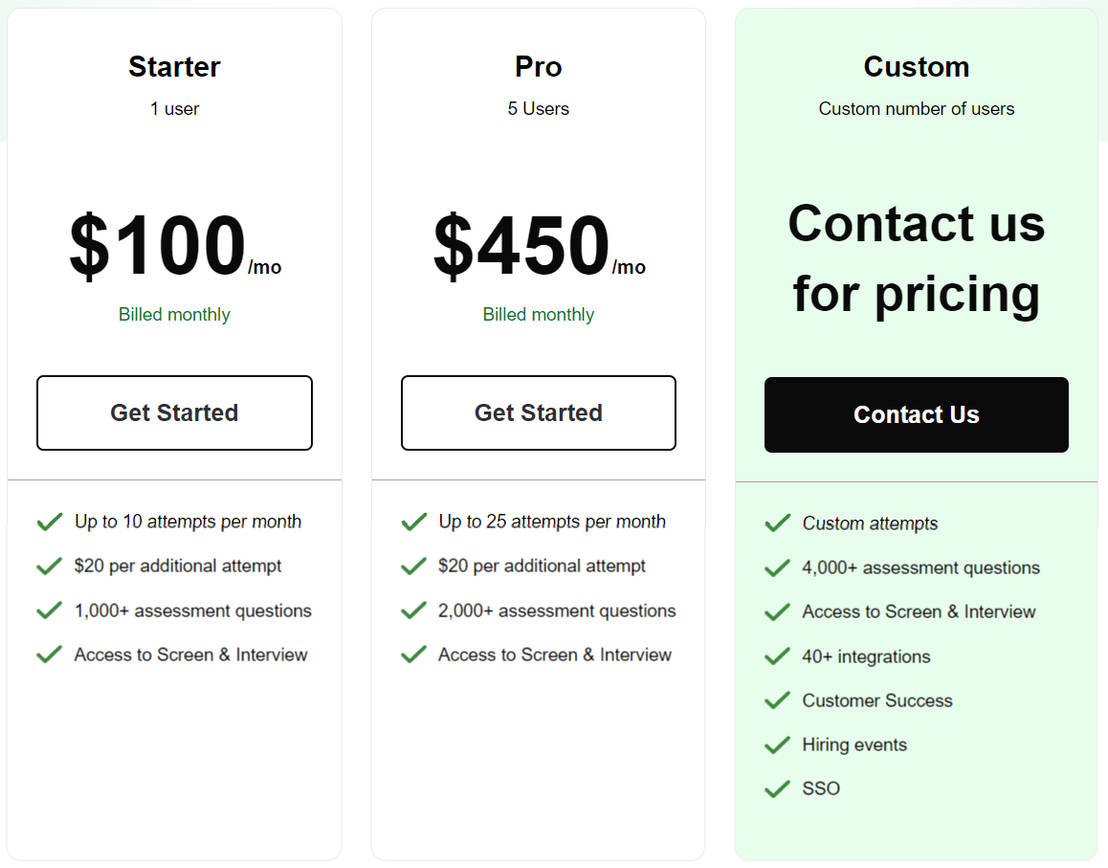Click the '$450 /mo' price label
The image size is (1108, 868).
[x=538, y=248]
